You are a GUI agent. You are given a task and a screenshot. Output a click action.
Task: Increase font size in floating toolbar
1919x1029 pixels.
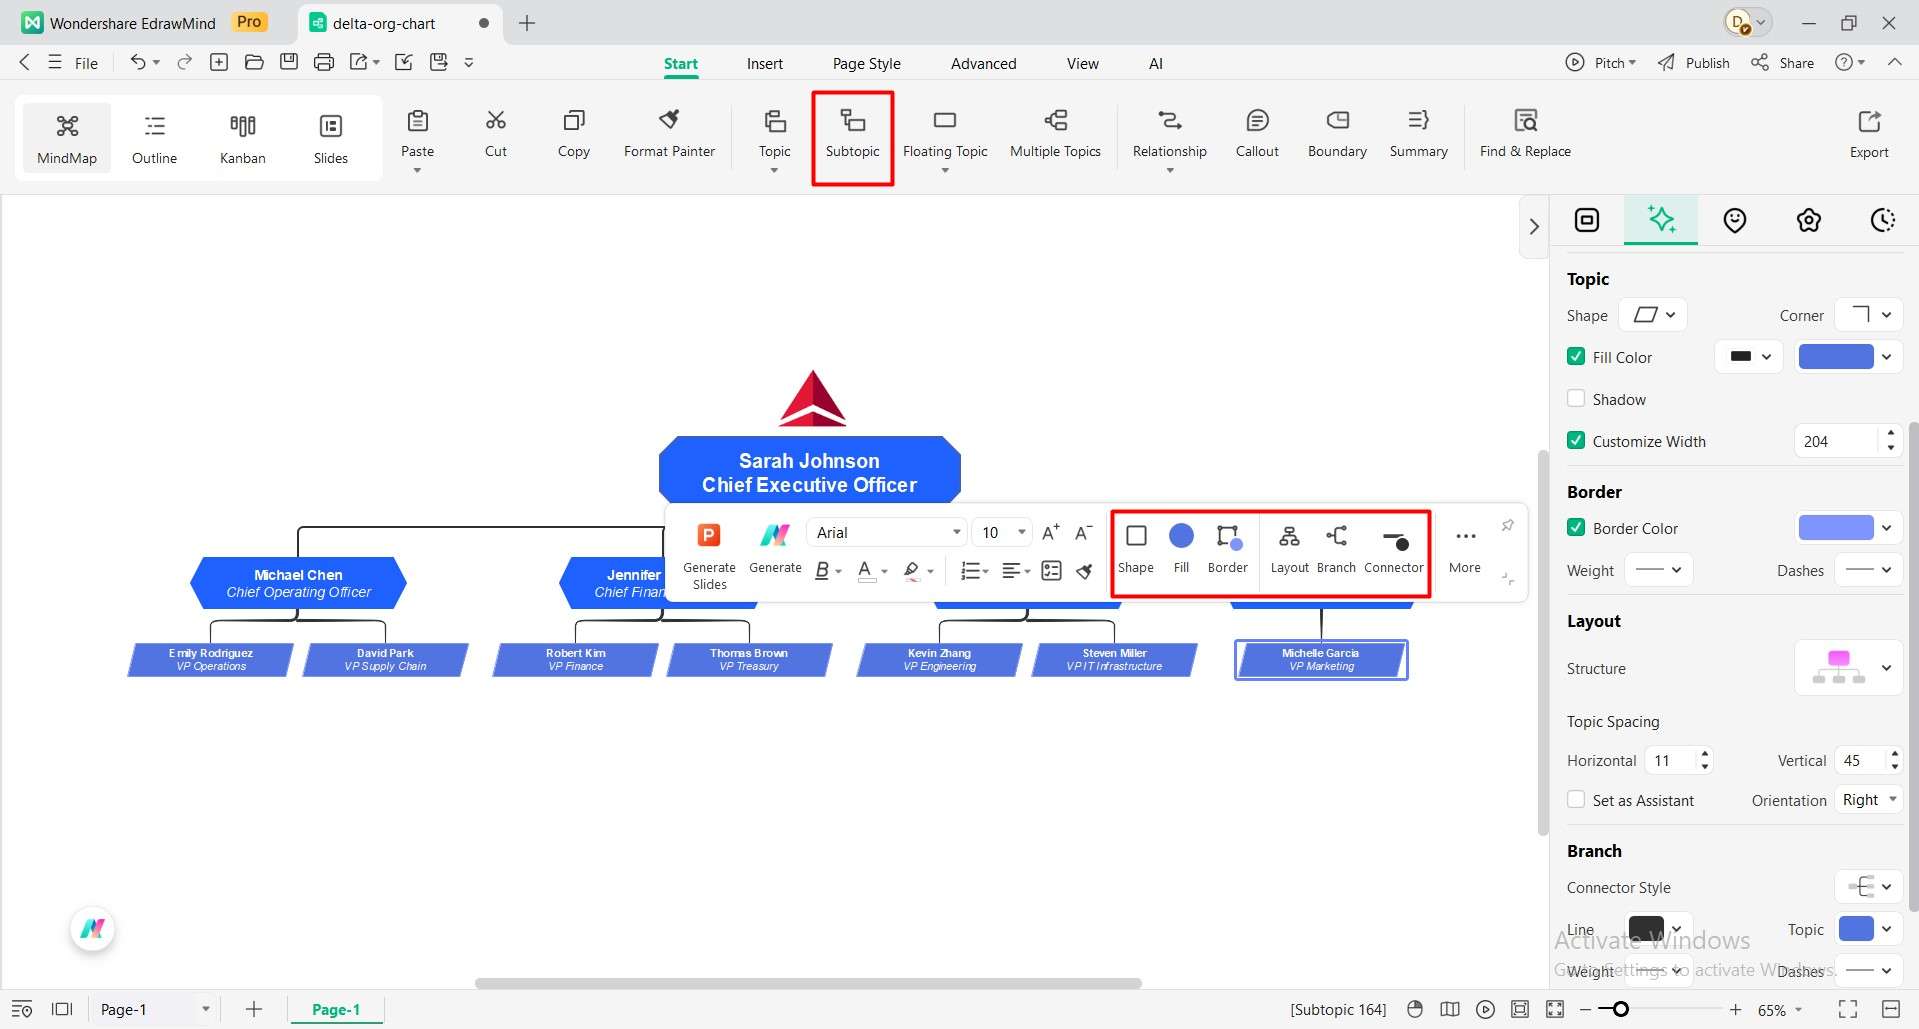[x=1050, y=532]
